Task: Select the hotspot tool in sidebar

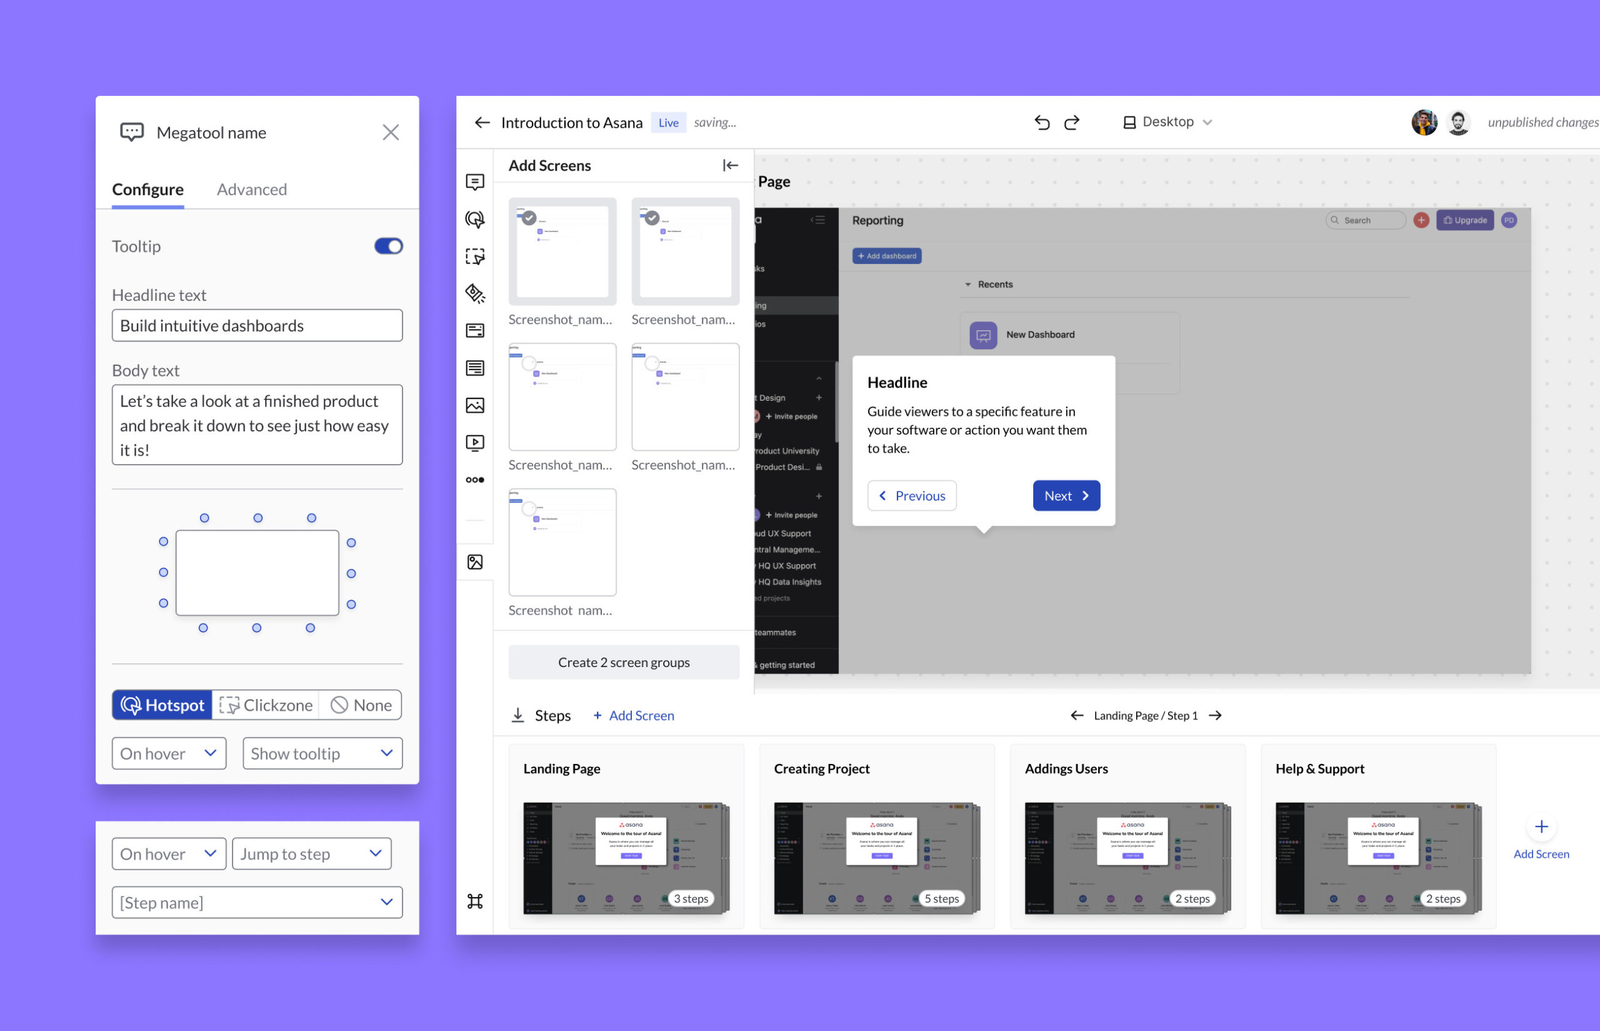Action: coord(475,219)
